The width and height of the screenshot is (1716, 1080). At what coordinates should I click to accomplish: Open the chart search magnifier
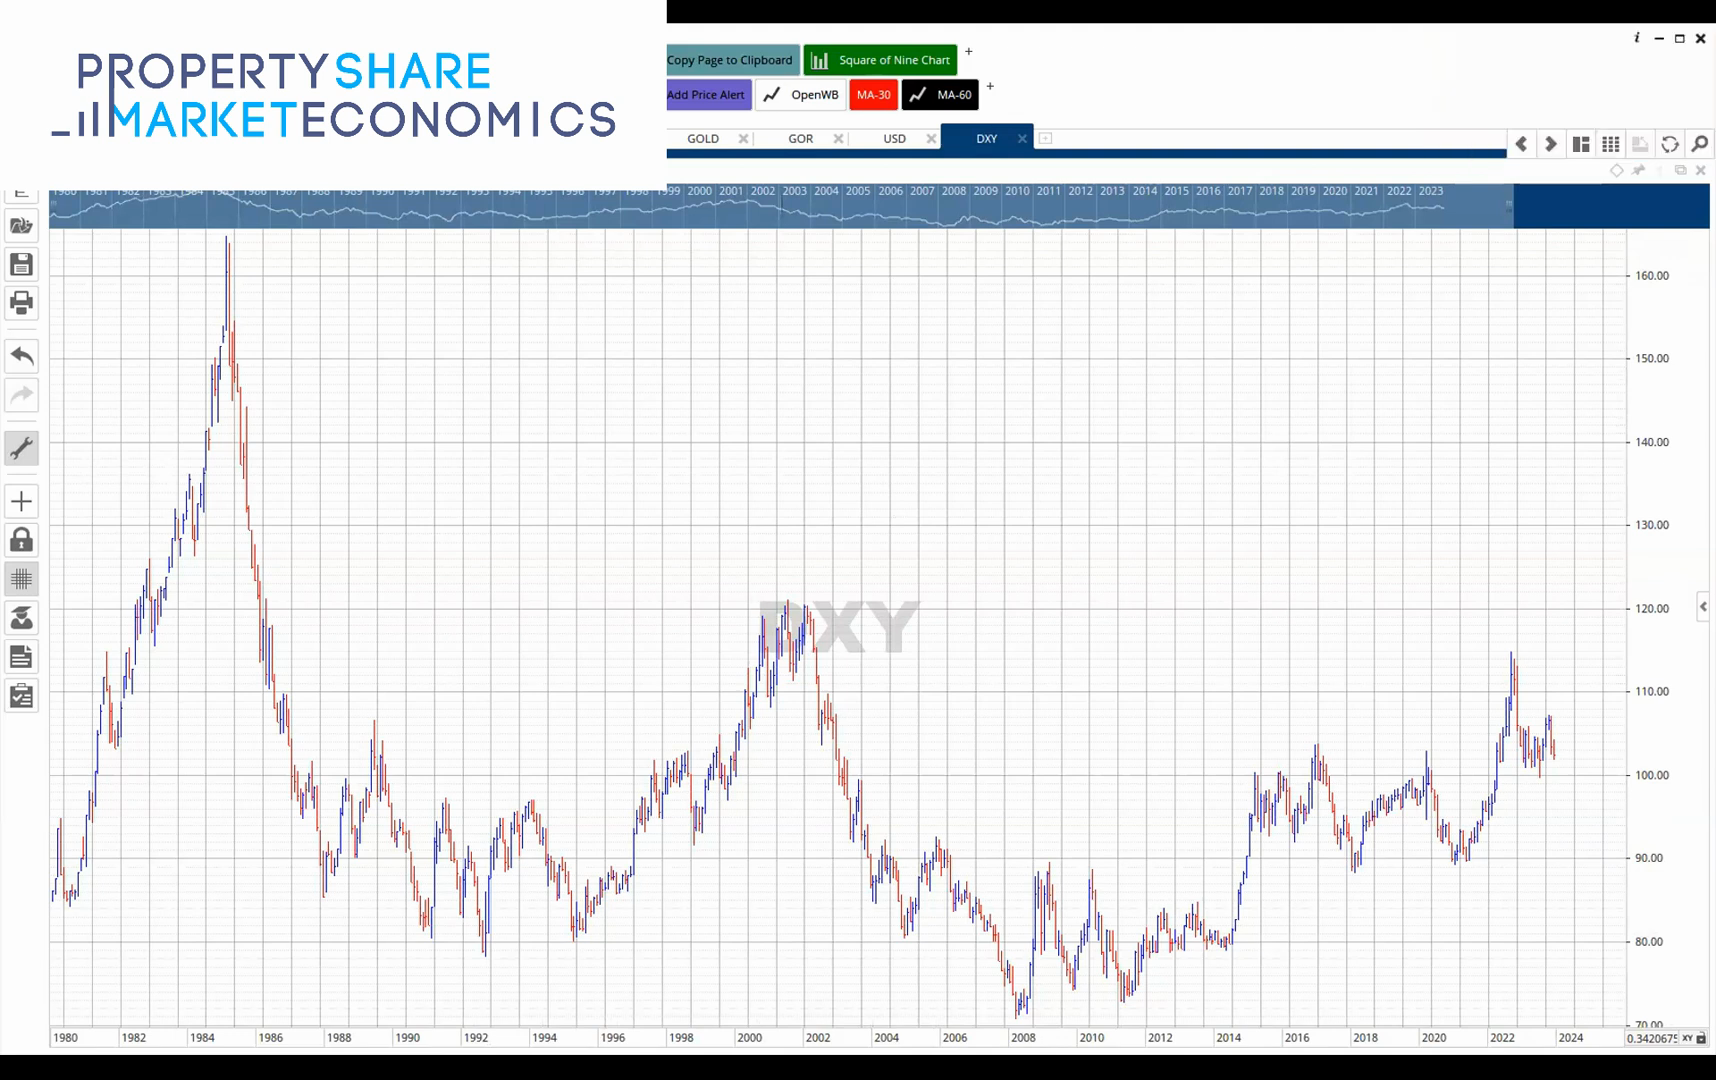point(1699,144)
